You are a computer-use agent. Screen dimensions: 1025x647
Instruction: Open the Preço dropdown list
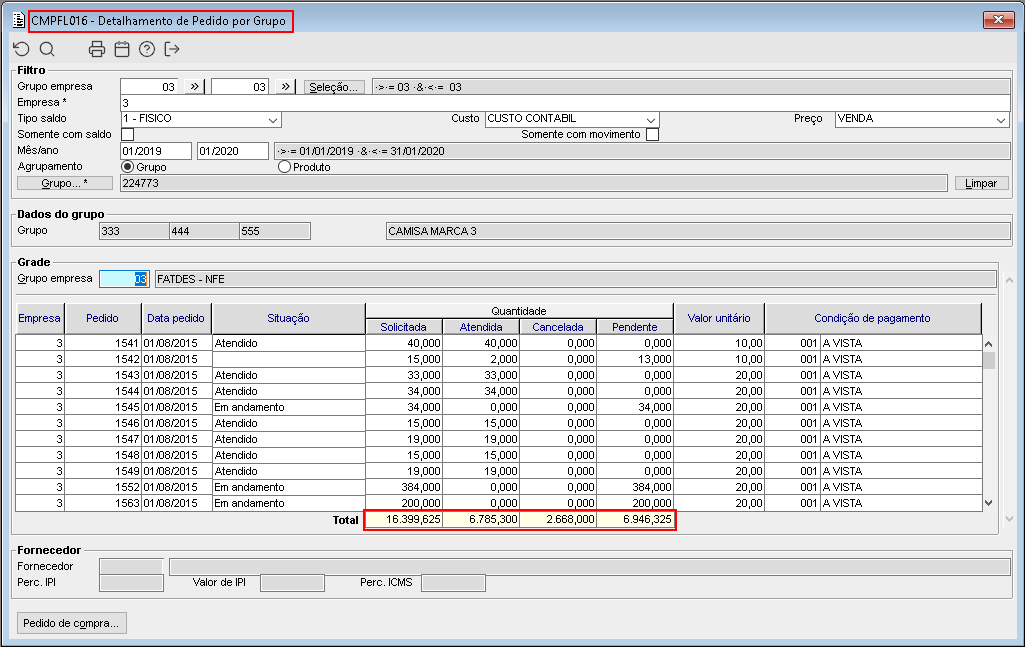point(1001,119)
